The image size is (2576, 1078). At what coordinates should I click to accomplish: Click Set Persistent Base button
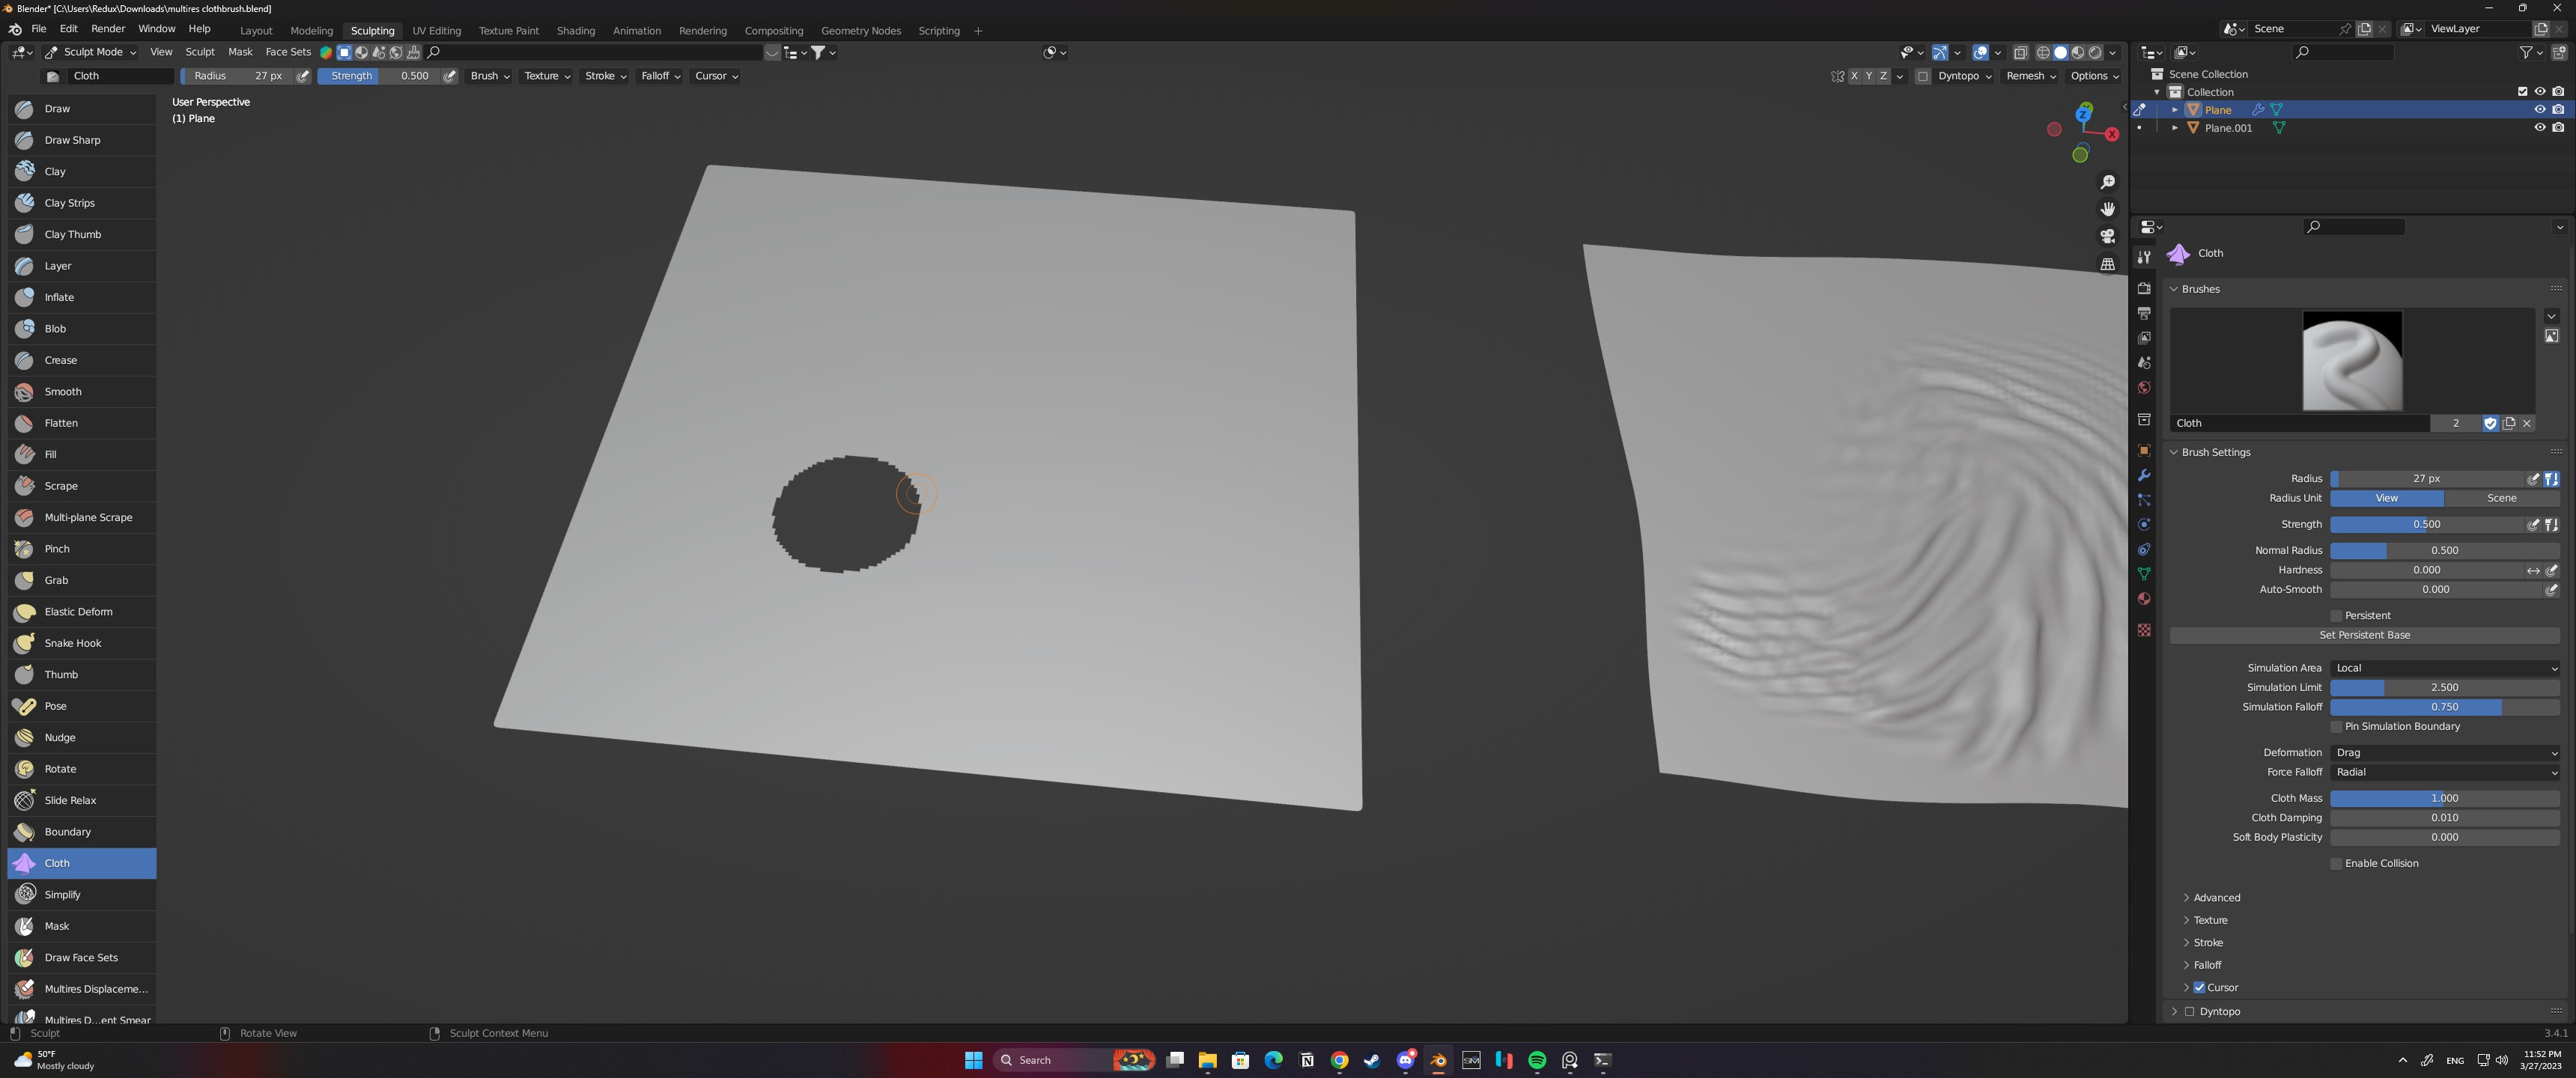coord(2364,636)
